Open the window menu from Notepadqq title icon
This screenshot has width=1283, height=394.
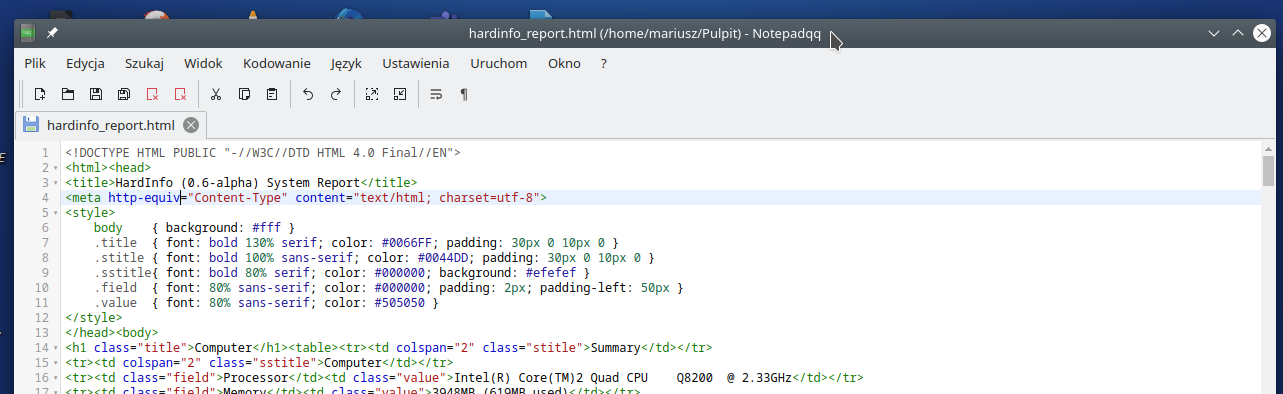coord(28,33)
